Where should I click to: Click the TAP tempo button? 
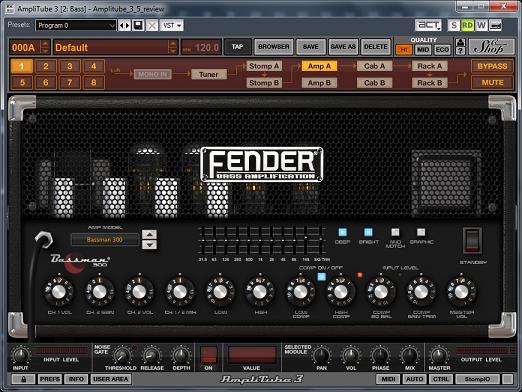tap(238, 47)
